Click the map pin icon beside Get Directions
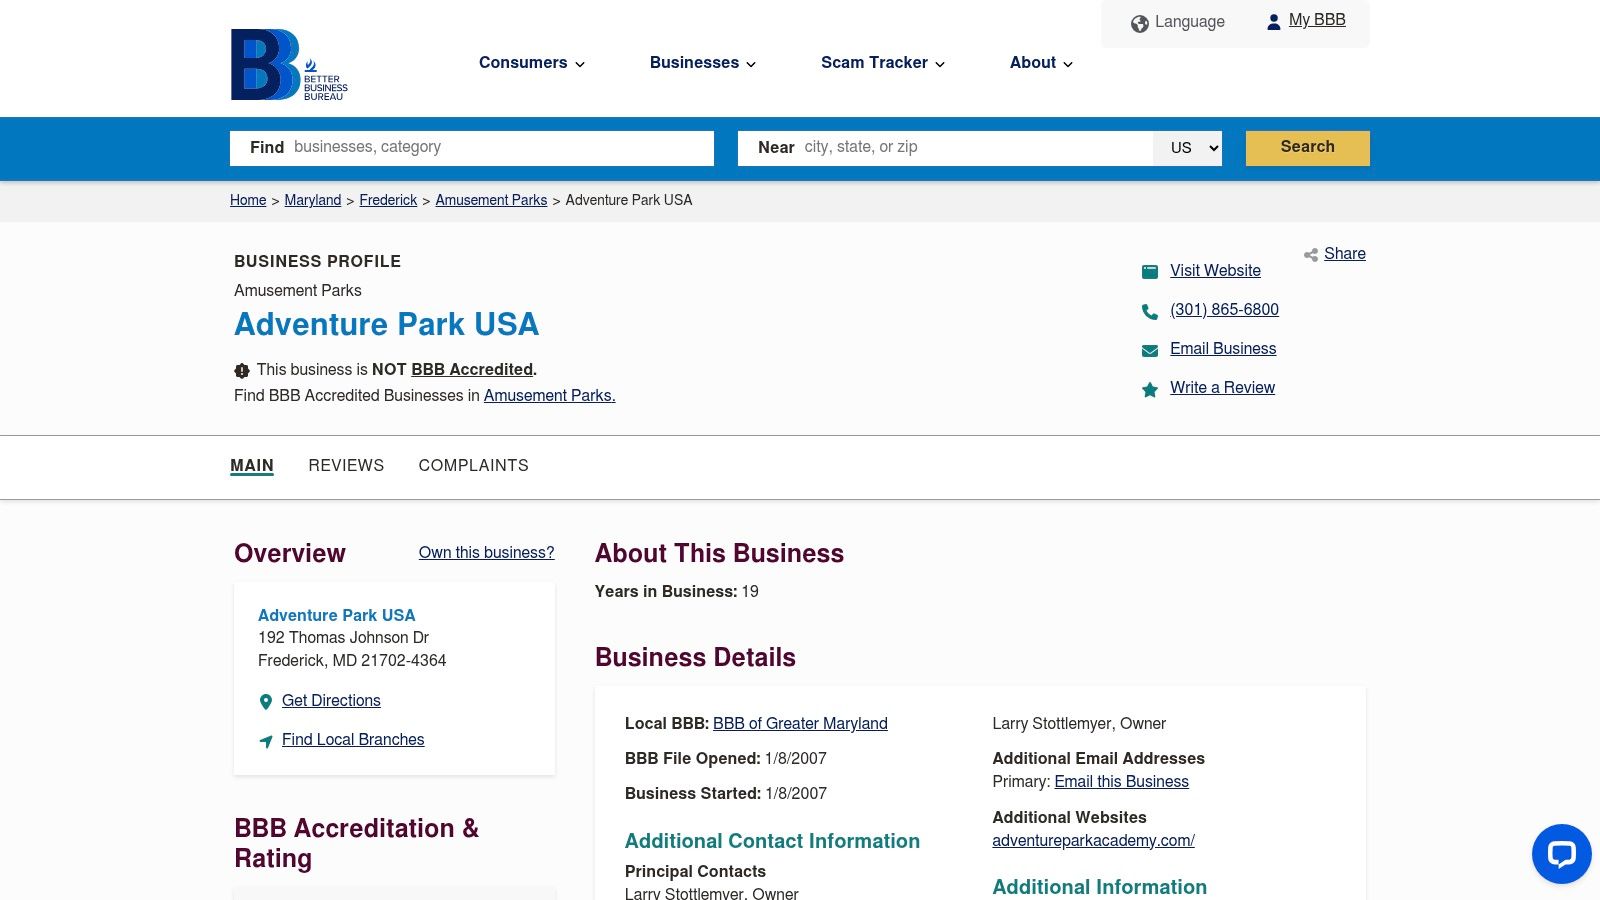The width and height of the screenshot is (1600, 900). tap(266, 702)
